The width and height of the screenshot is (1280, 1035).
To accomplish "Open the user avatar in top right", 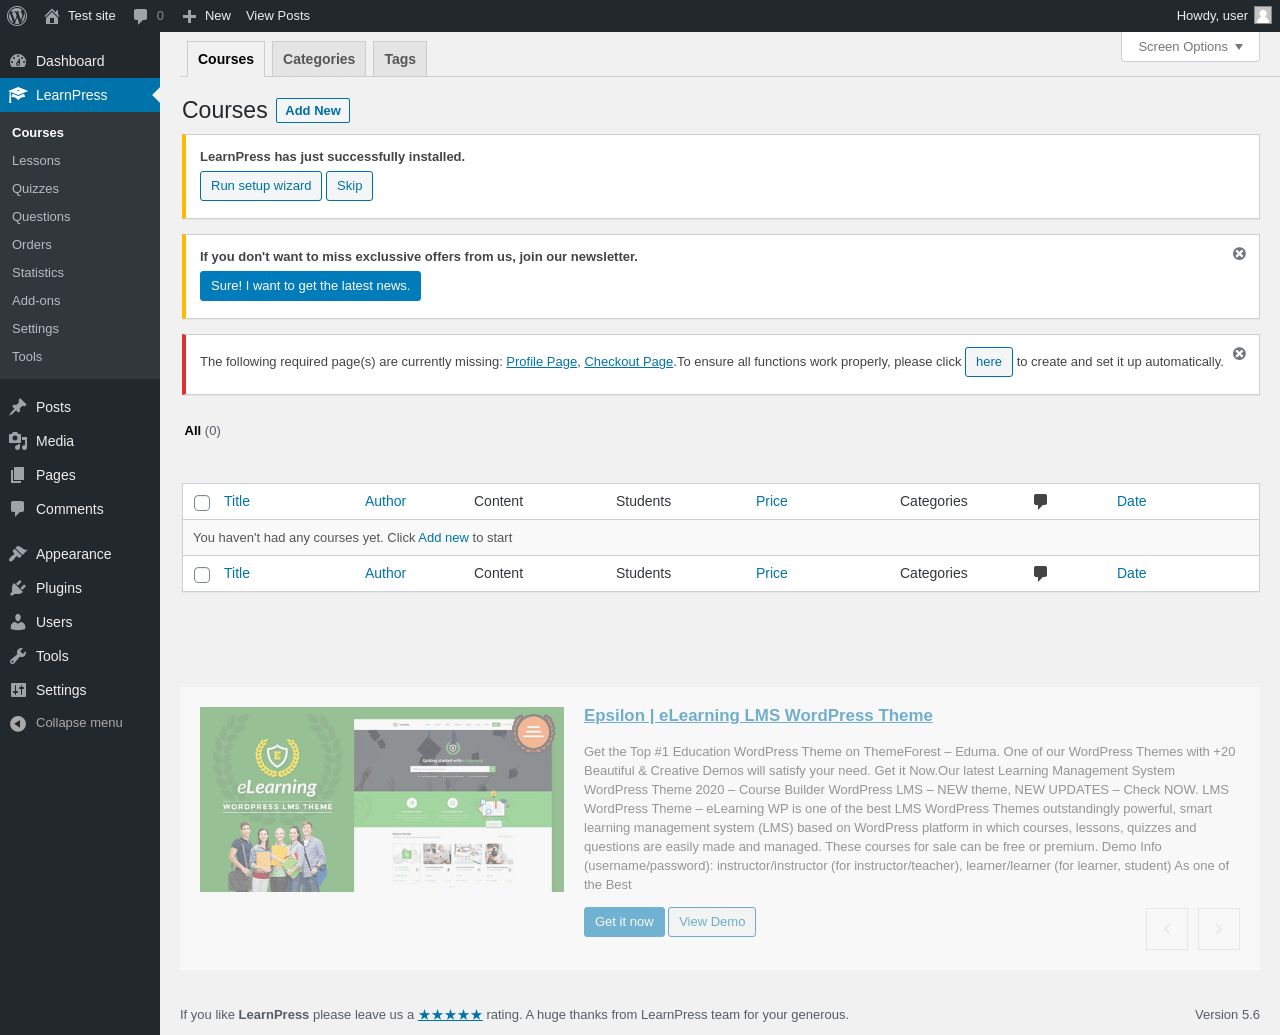I will pos(1263,15).
